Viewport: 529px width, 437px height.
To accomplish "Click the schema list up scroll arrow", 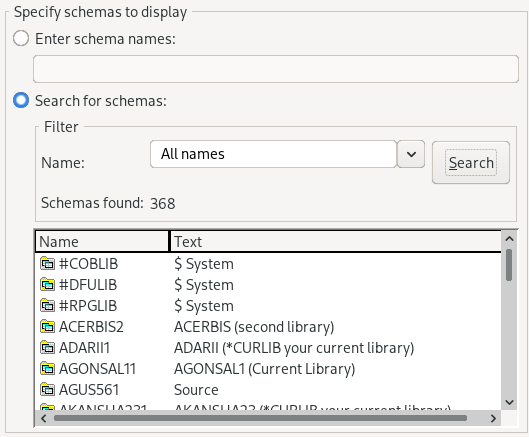I will tap(509, 239).
